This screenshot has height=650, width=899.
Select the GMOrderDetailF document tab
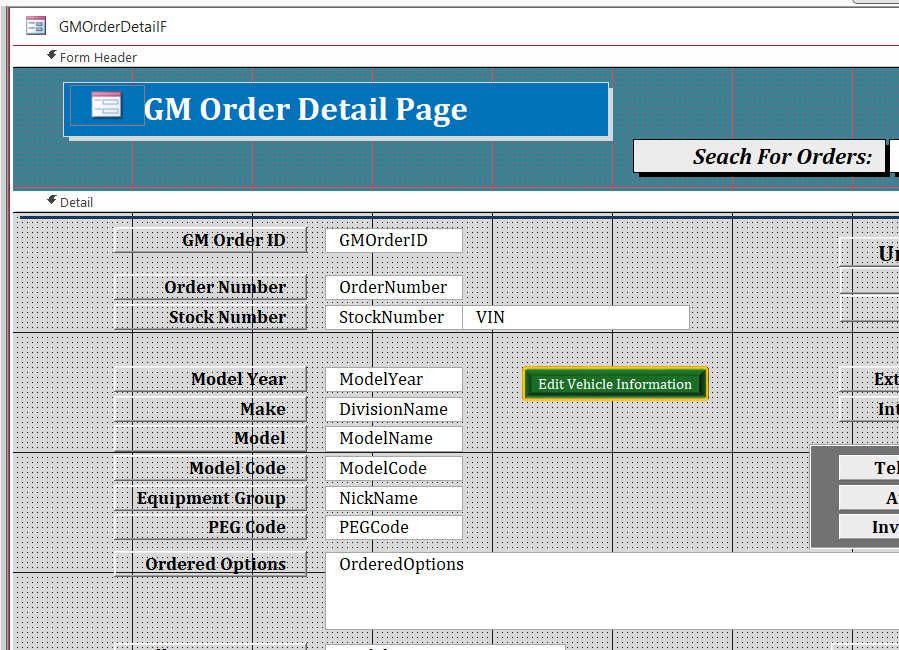(x=112, y=26)
